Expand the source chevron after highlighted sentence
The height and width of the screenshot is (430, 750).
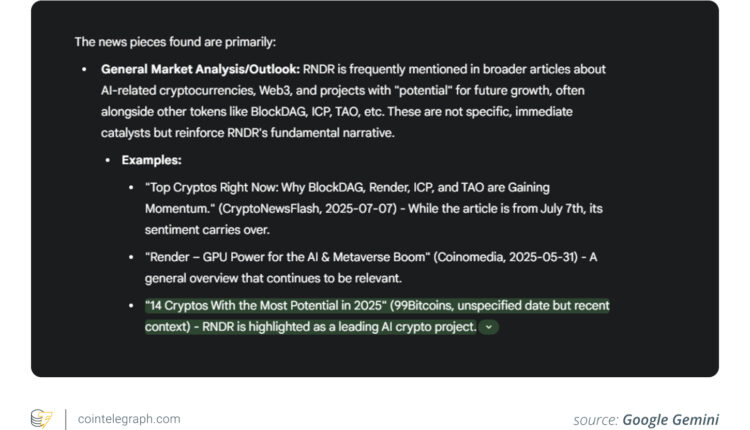[x=488, y=327]
